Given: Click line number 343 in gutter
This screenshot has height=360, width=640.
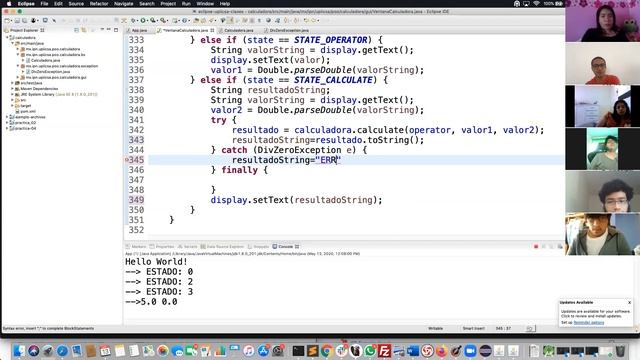Looking at the screenshot, I should point(136,140).
